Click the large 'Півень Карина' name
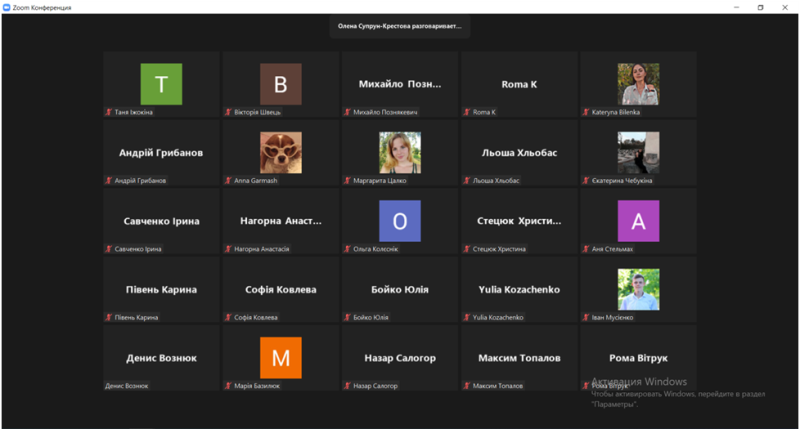The width and height of the screenshot is (800, 429). [x=161, y=289]
